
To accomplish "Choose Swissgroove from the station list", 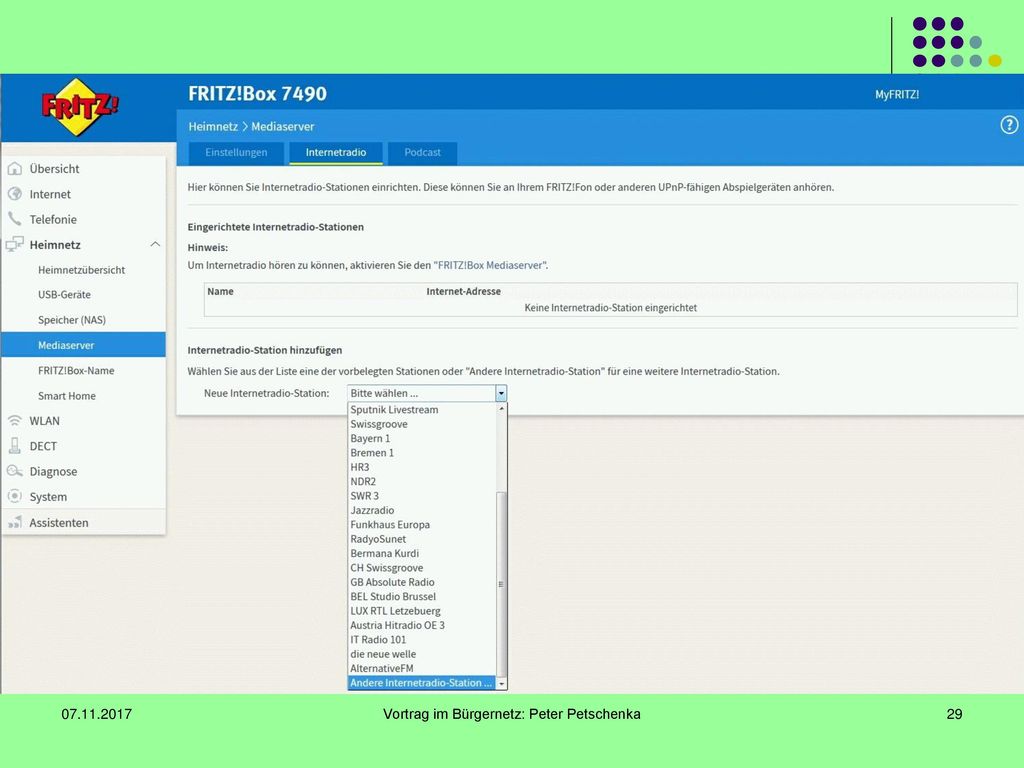I will [422, 424].
